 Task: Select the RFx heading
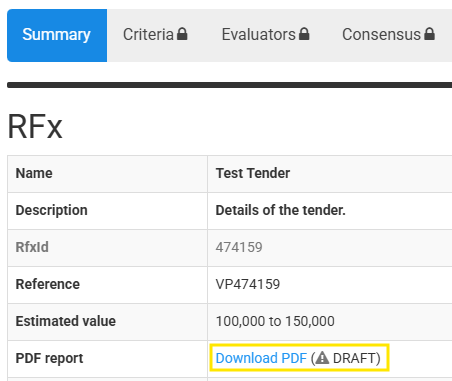35,127
